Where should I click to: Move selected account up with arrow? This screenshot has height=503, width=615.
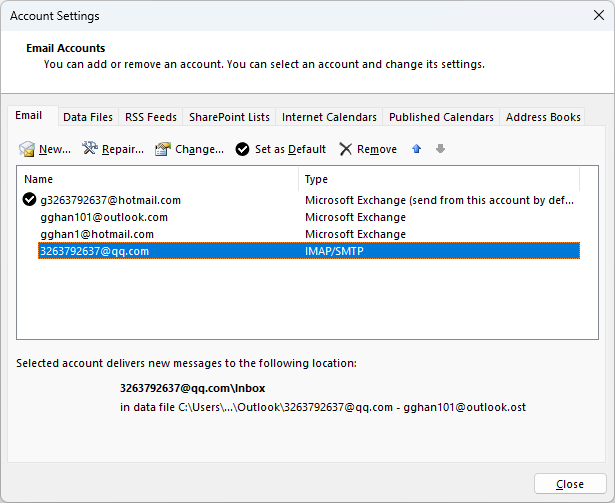[x=417, y=149]
